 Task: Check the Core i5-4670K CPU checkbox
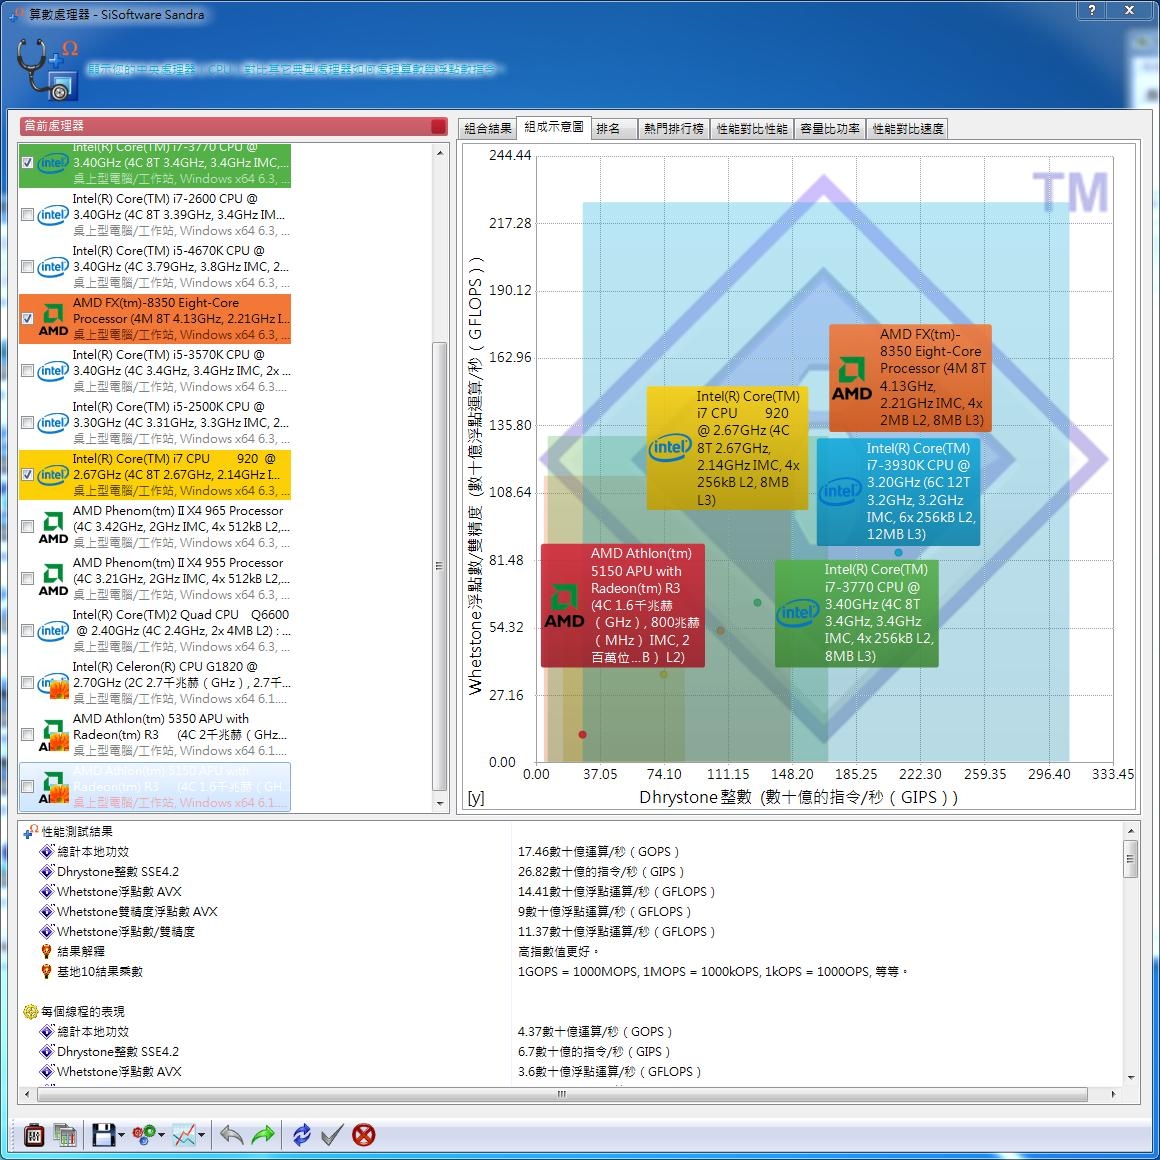(27, 266)
